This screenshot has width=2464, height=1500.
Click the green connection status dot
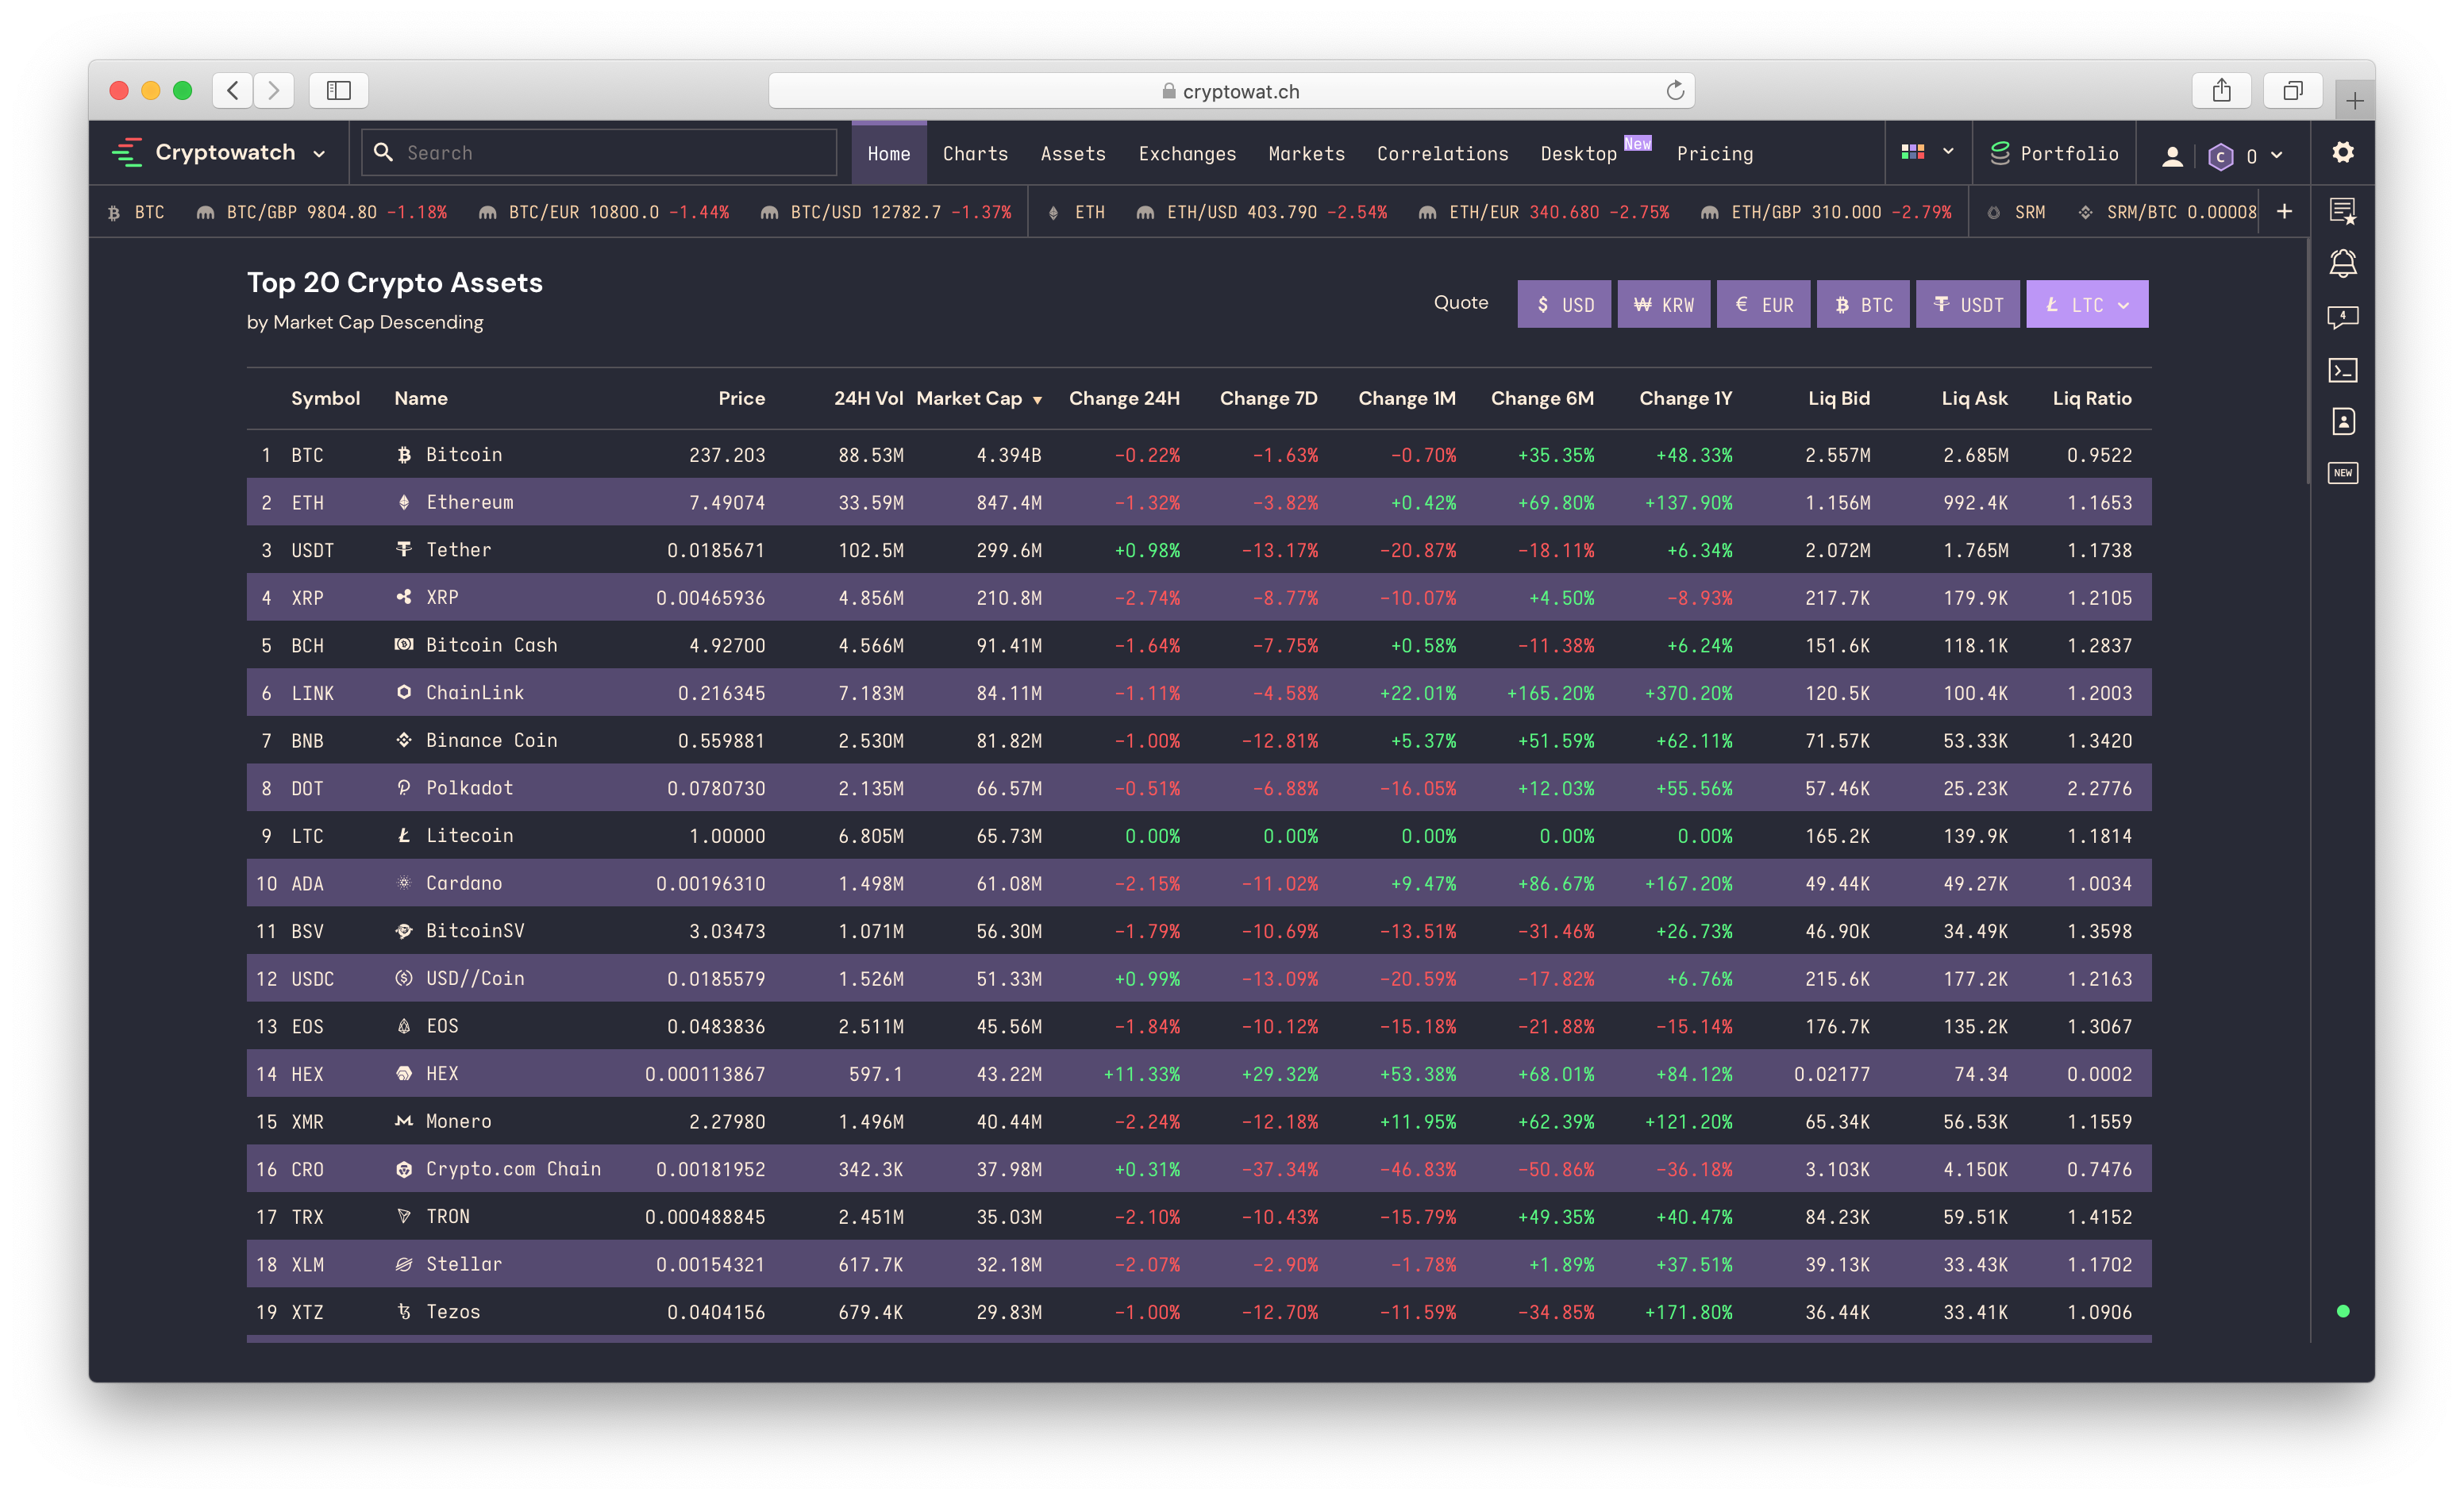pos(2342,1311)
